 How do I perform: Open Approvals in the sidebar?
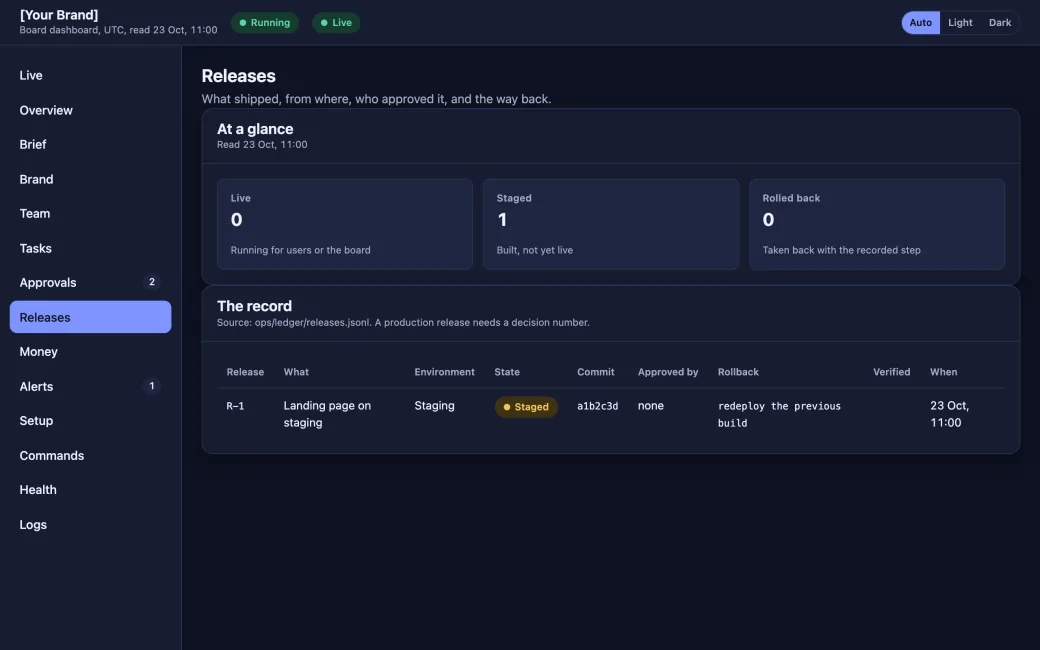click(x=90, y=283)
